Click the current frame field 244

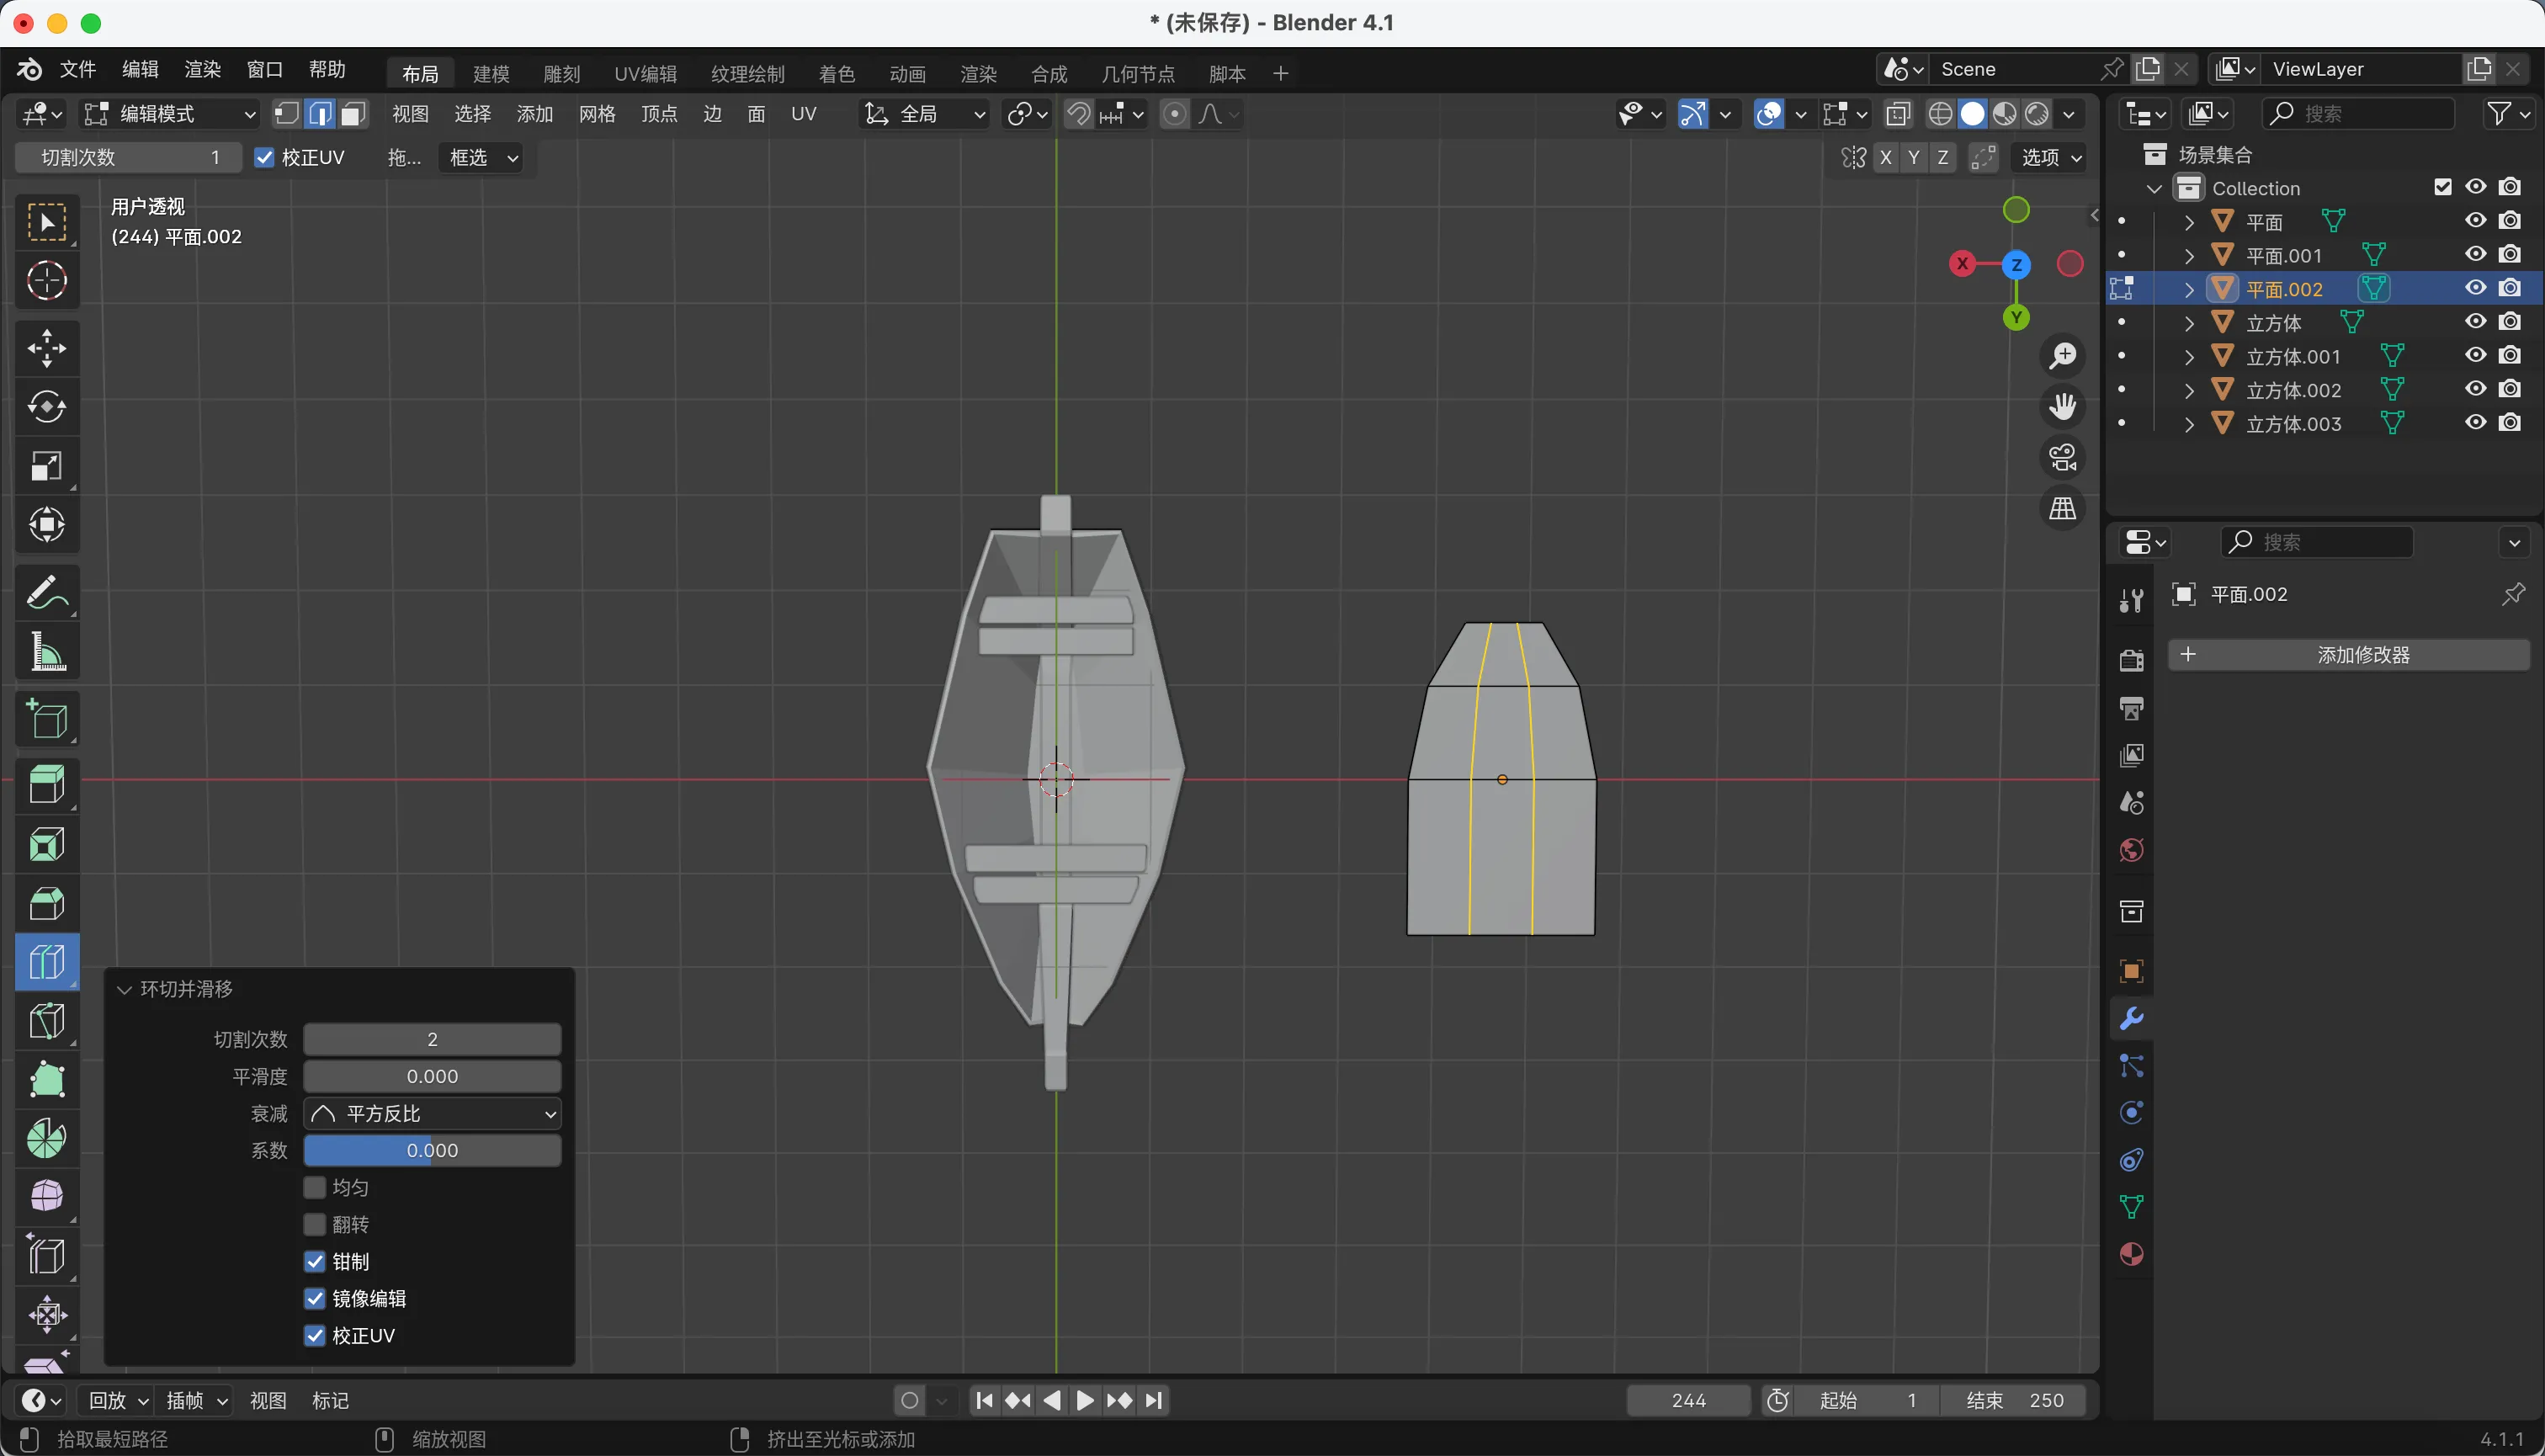pos(1688,1400)
